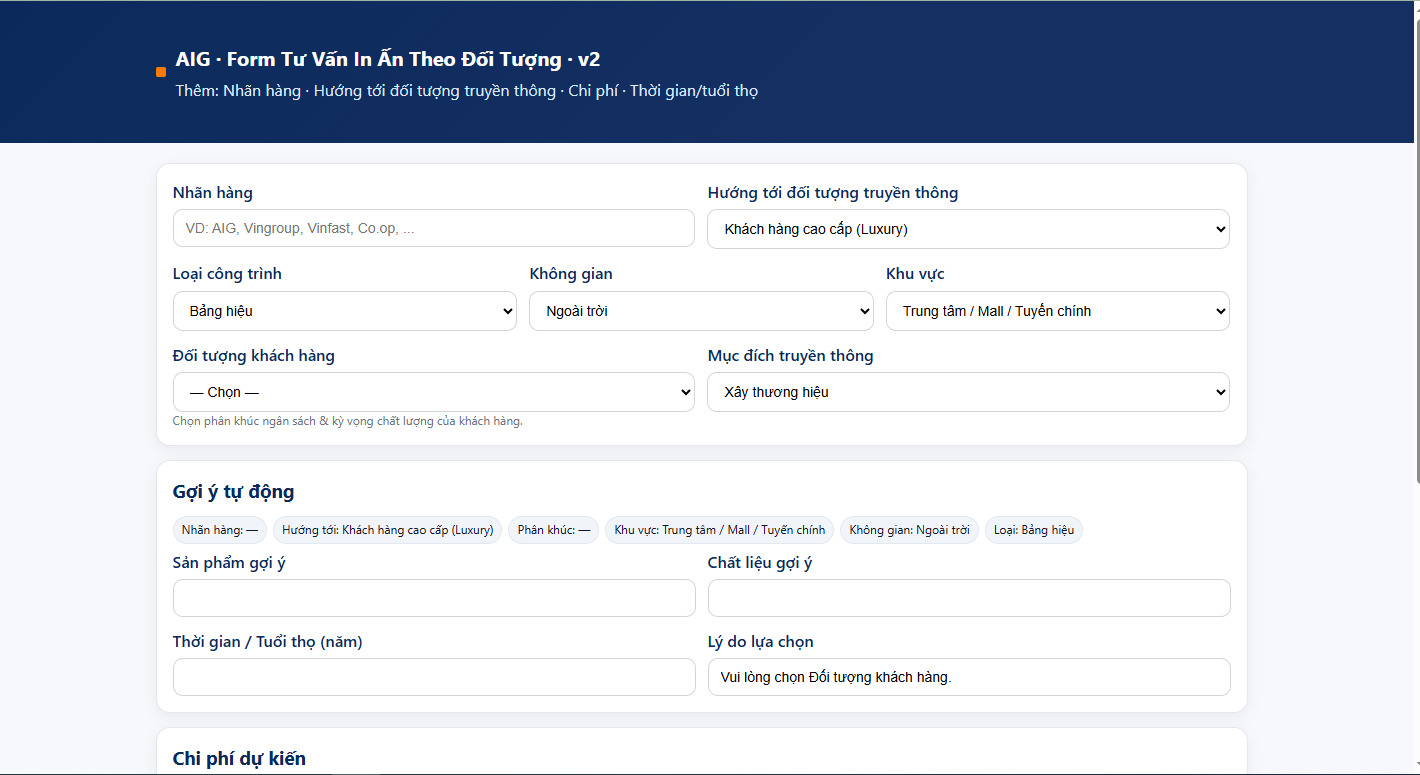Viewport: 1420px width, 775px height.
Task: Click the 'Loại: Bảng hiệu' chip
Action: (x=1033, y=530)
